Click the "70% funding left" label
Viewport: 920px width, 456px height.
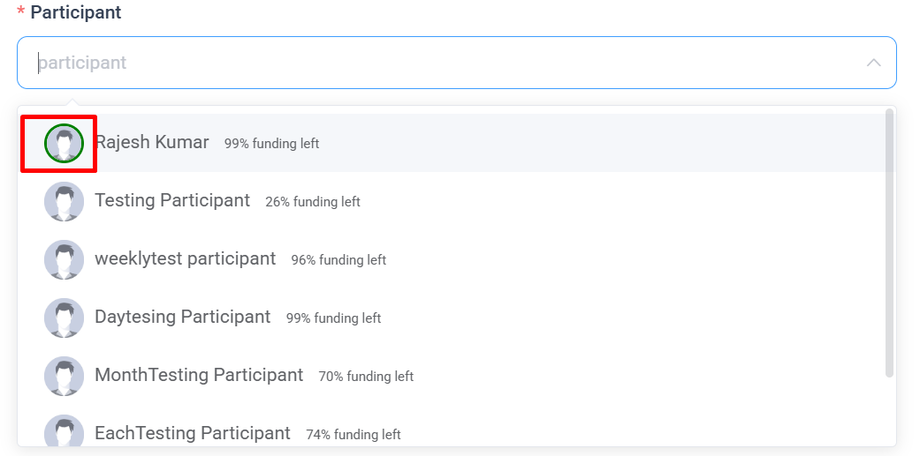365,377
